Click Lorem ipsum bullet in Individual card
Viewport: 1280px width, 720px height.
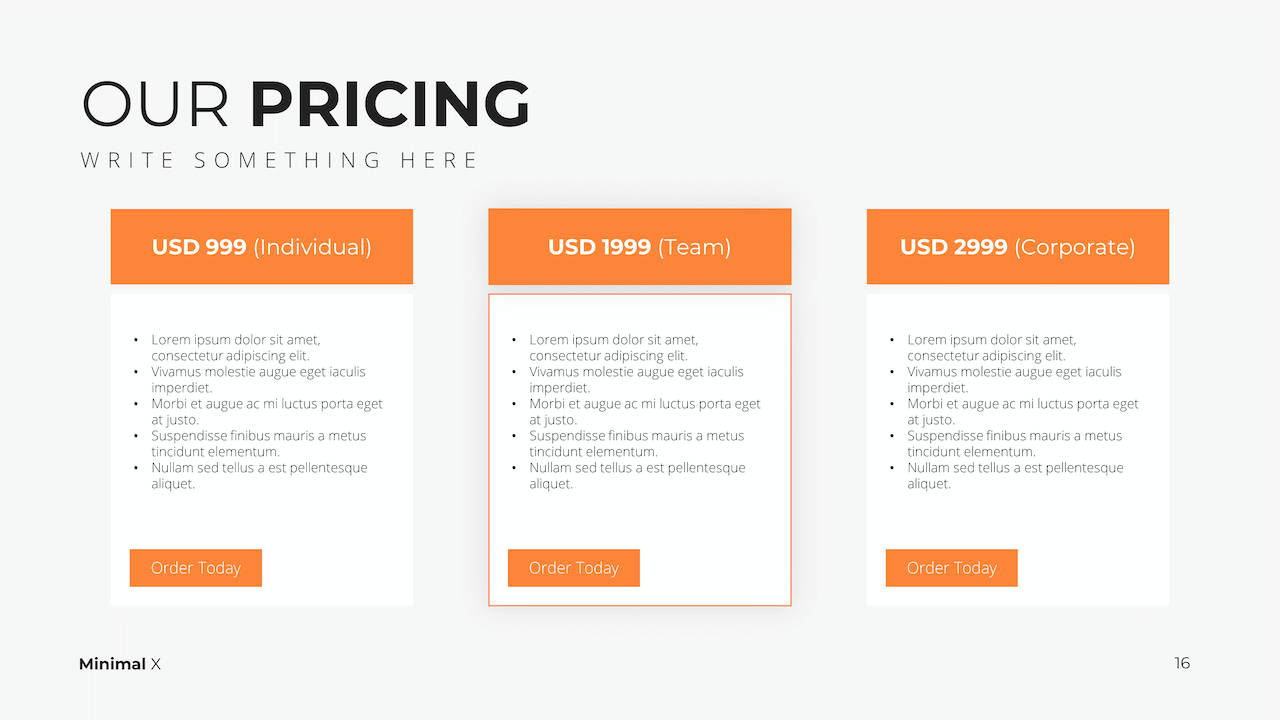236,348
